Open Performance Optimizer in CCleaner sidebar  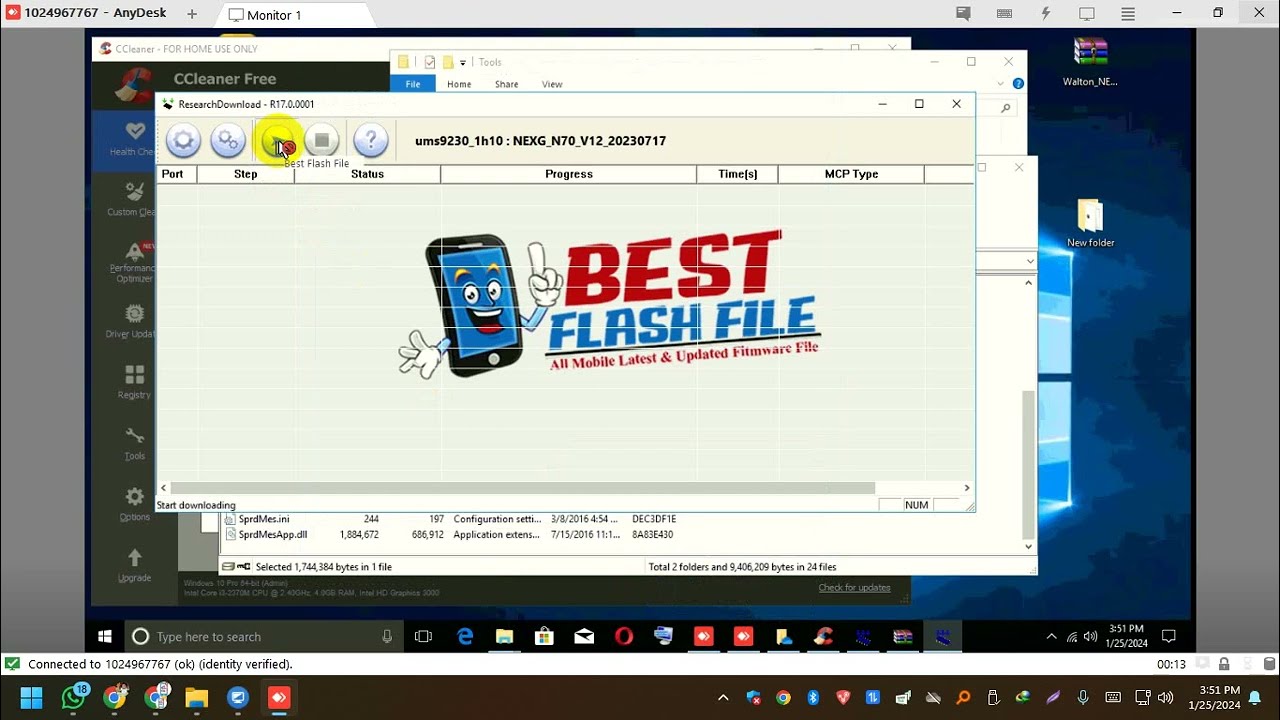(x=134, y=262)
